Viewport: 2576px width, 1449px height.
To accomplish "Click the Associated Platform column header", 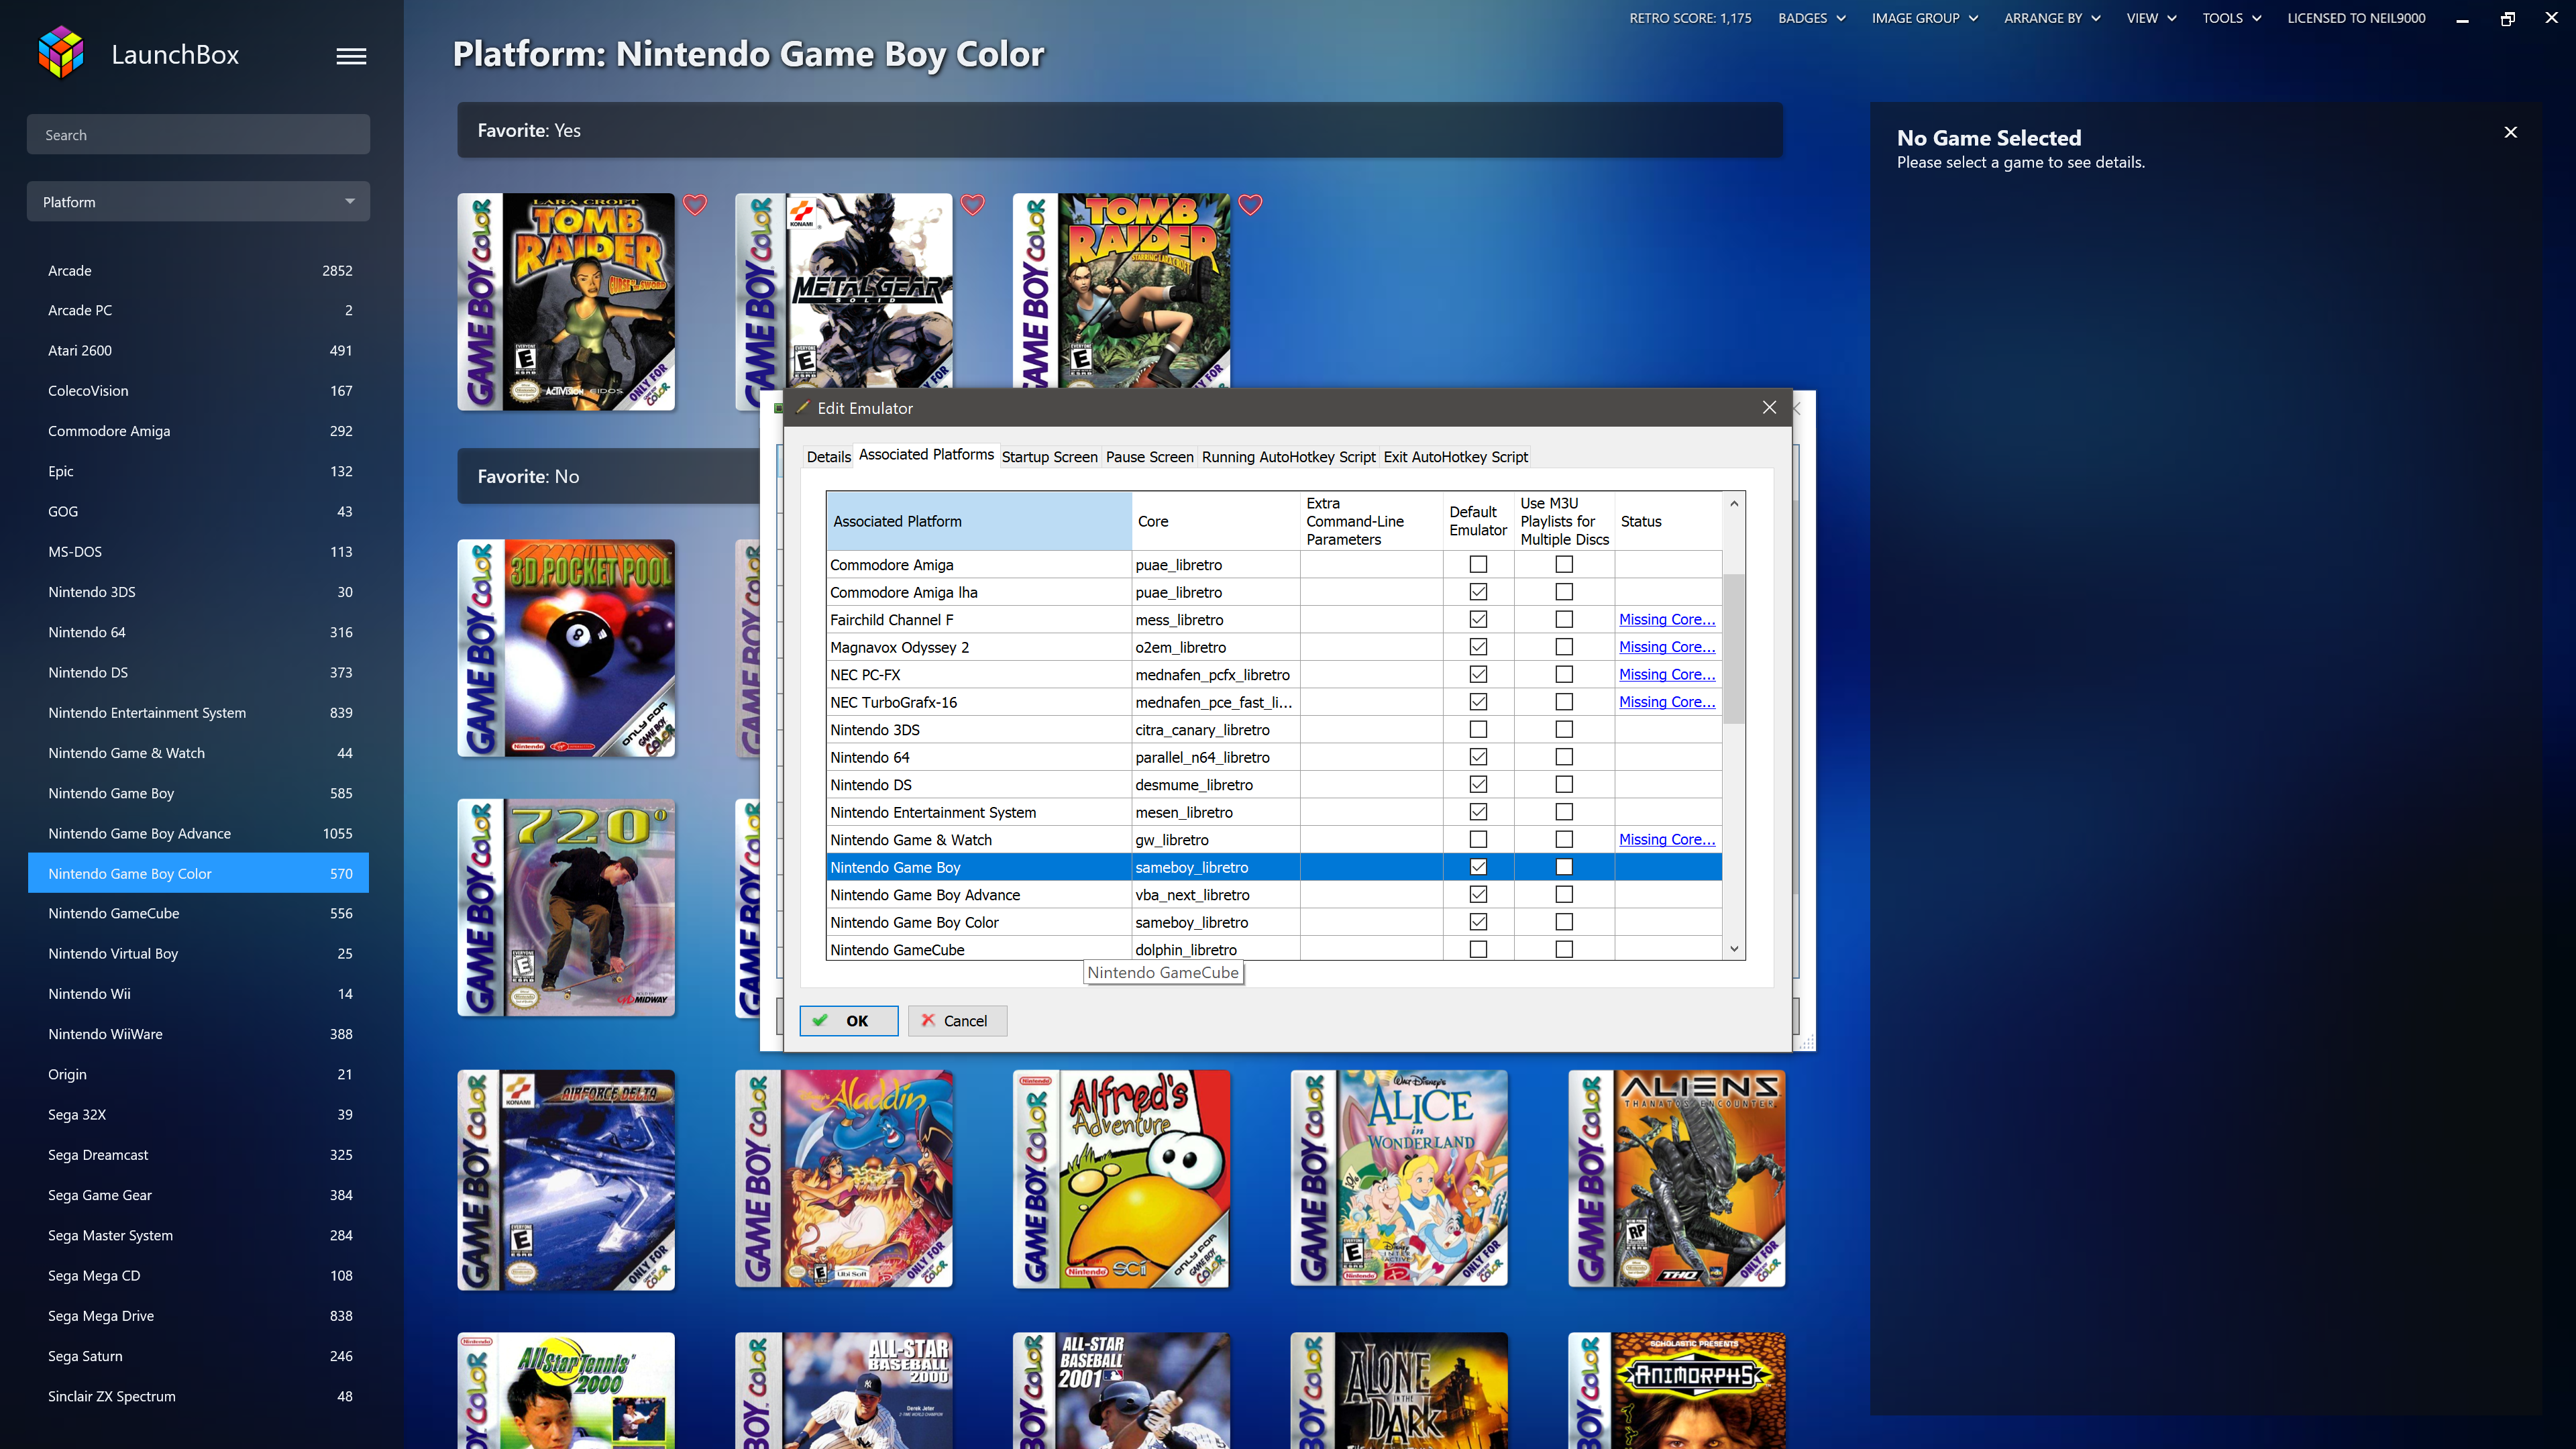I will point(979,521).
